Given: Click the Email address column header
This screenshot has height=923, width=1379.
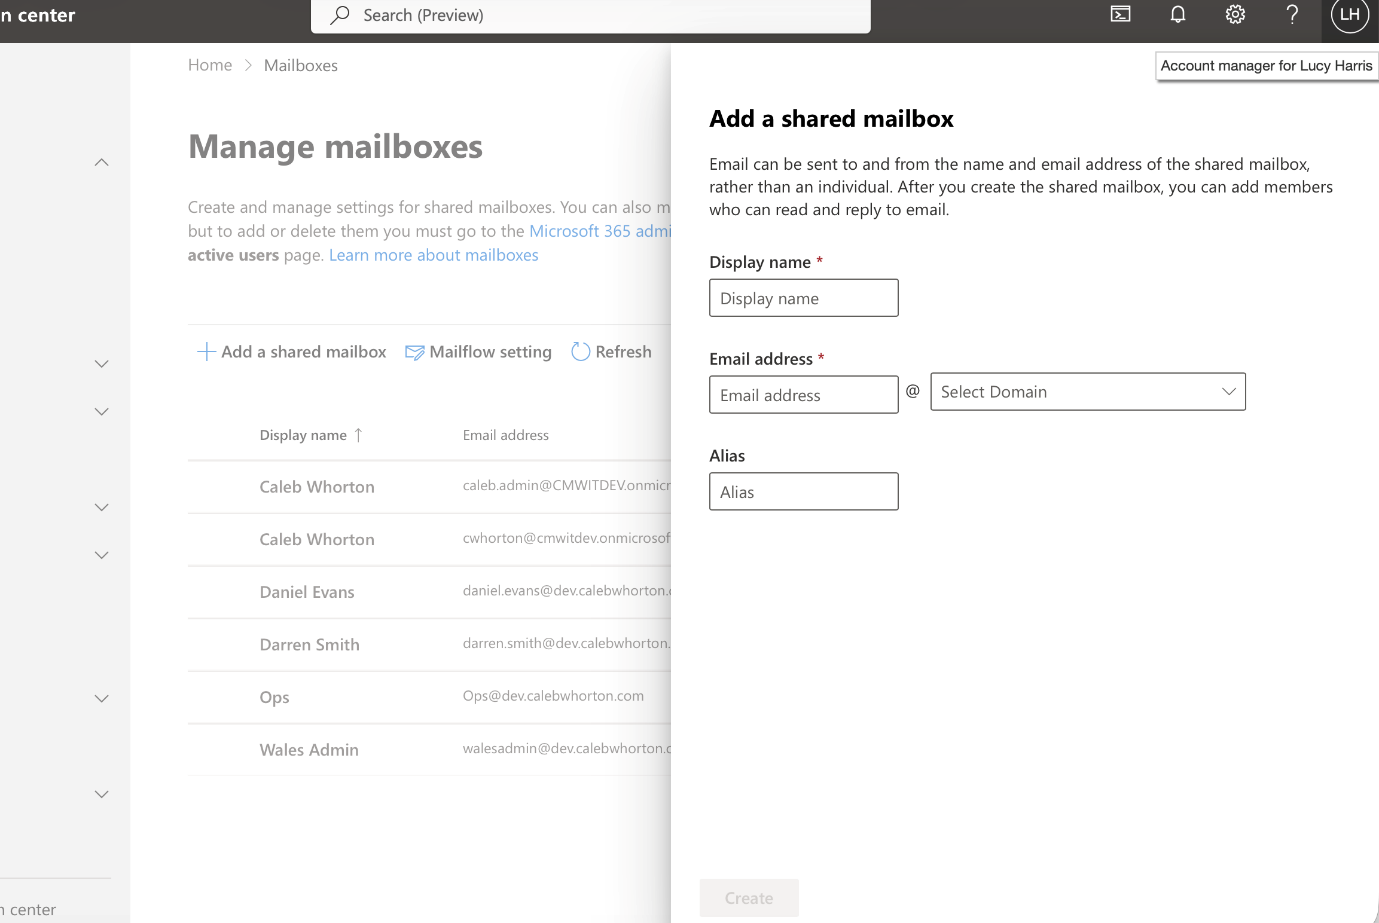Looking at the screenshot, I should (x=506, y=435).
